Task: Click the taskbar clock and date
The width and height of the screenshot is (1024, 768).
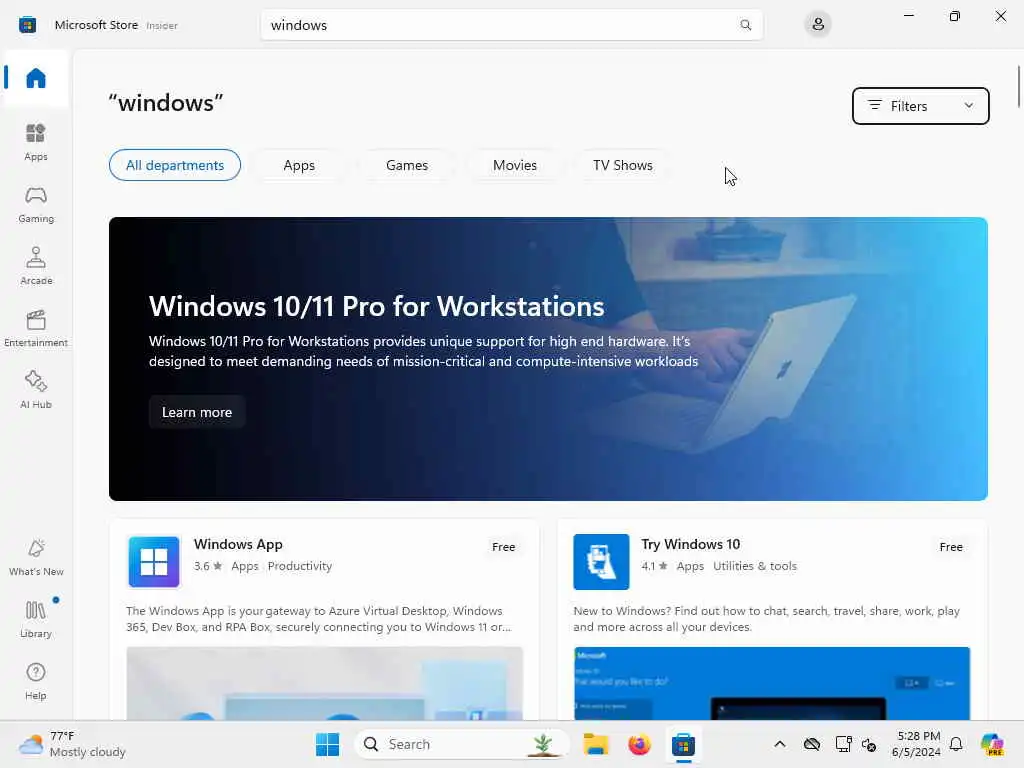Action: (918, 744)
